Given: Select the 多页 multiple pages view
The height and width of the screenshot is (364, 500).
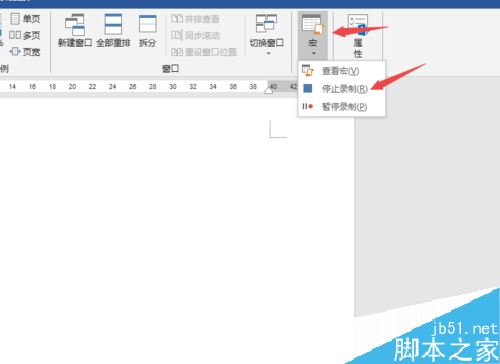Looking at the screenshot, I should (x=25, y=35).
